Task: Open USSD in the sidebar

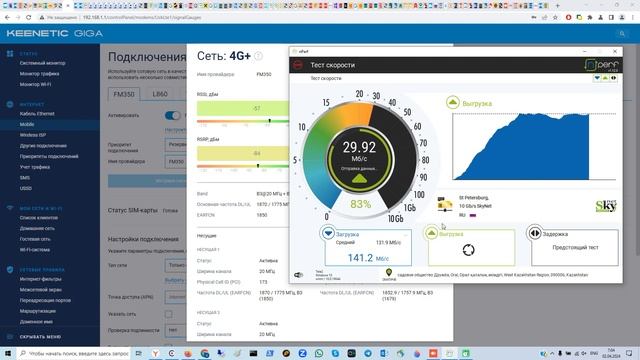Action: pyautogui.click(x=26, y=188)
